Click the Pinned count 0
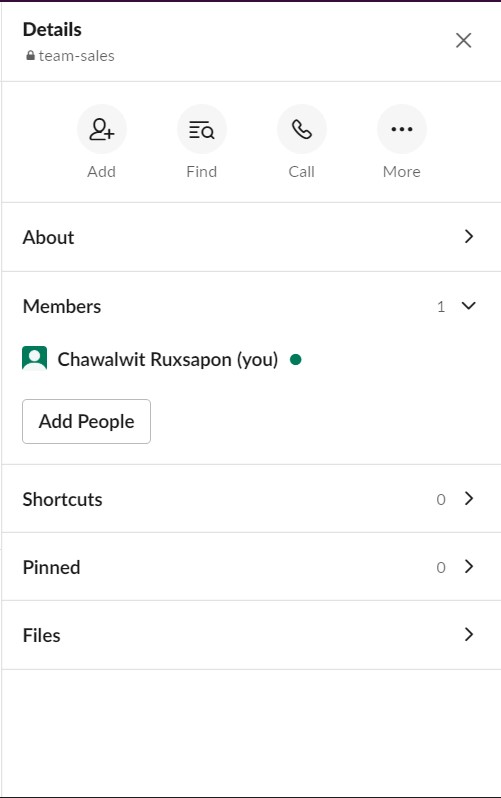The image size is (501, 798). [441, 567]
